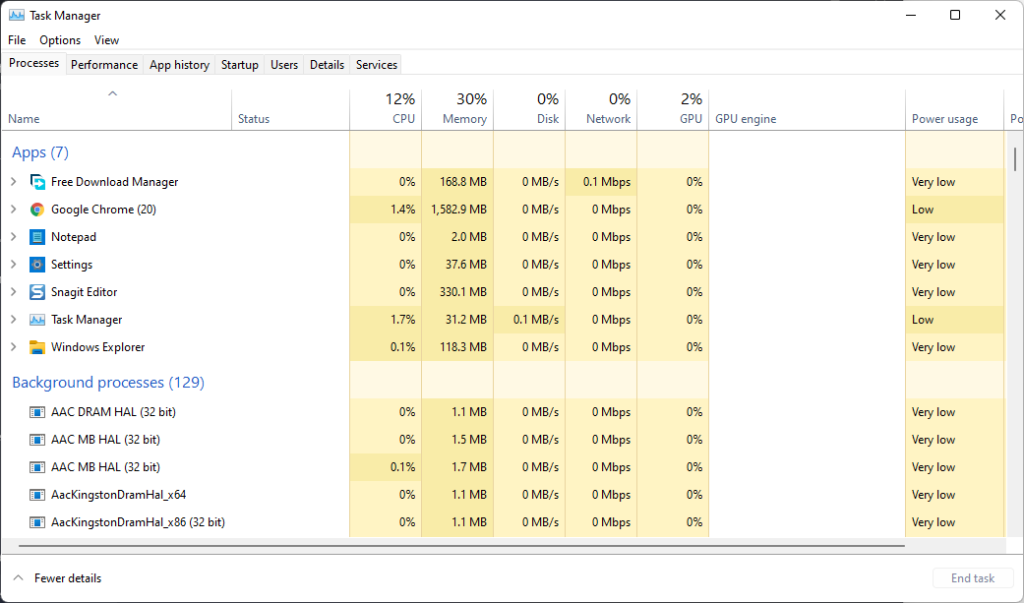Switch to the Services tab

[x=377, y=65]
